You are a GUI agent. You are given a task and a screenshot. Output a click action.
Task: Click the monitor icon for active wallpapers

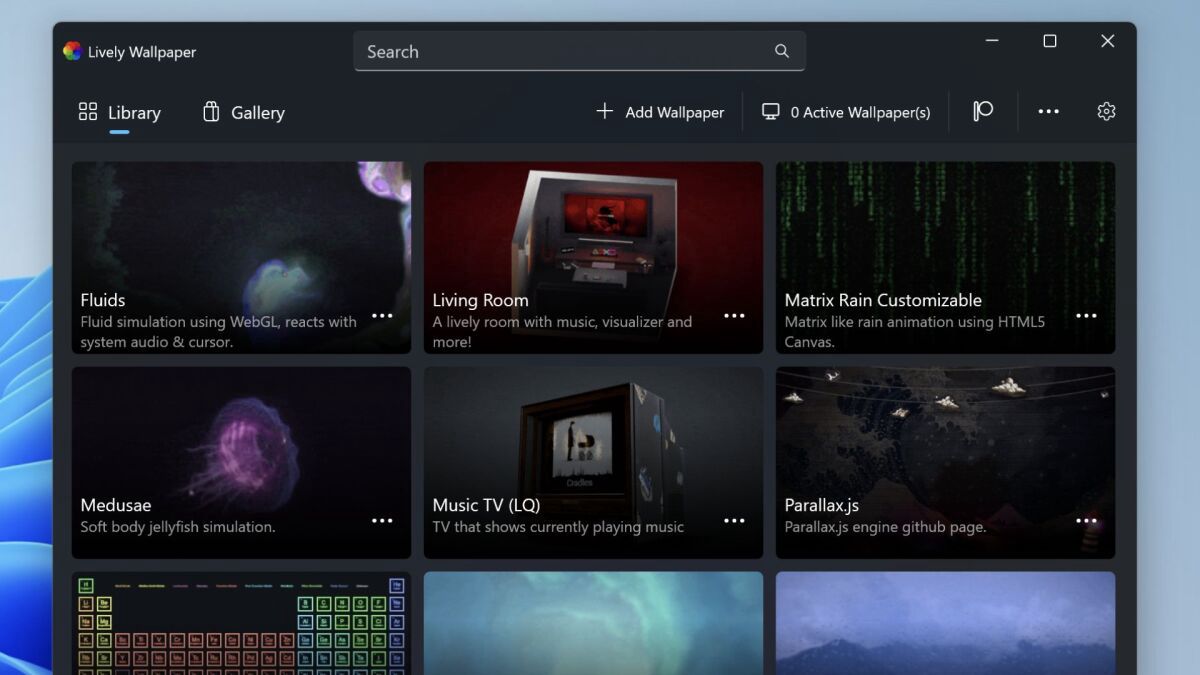(770, 112)
